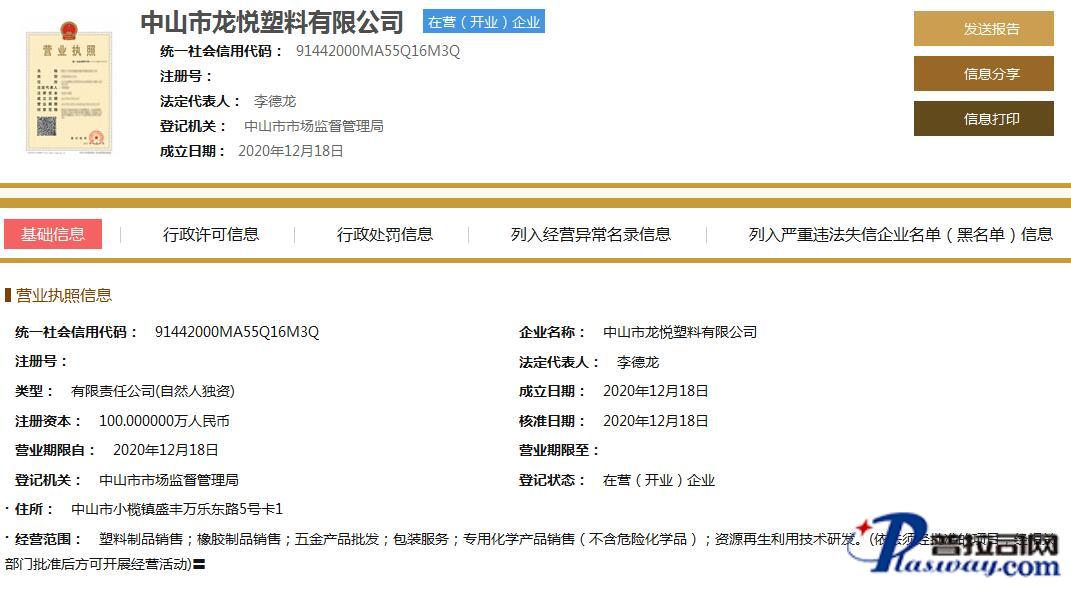The image size is (1071, 589).
Task: View the 列入经营异常名录信息 tab
Action: coord(590,234)
